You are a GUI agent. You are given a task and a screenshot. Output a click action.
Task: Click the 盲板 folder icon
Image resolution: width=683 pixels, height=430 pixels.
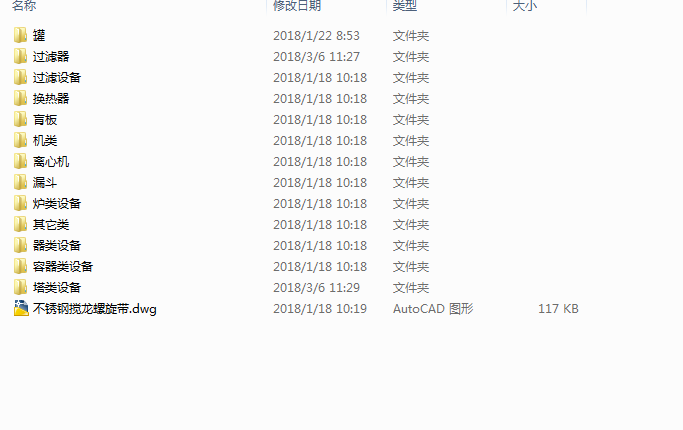point(20,119)
